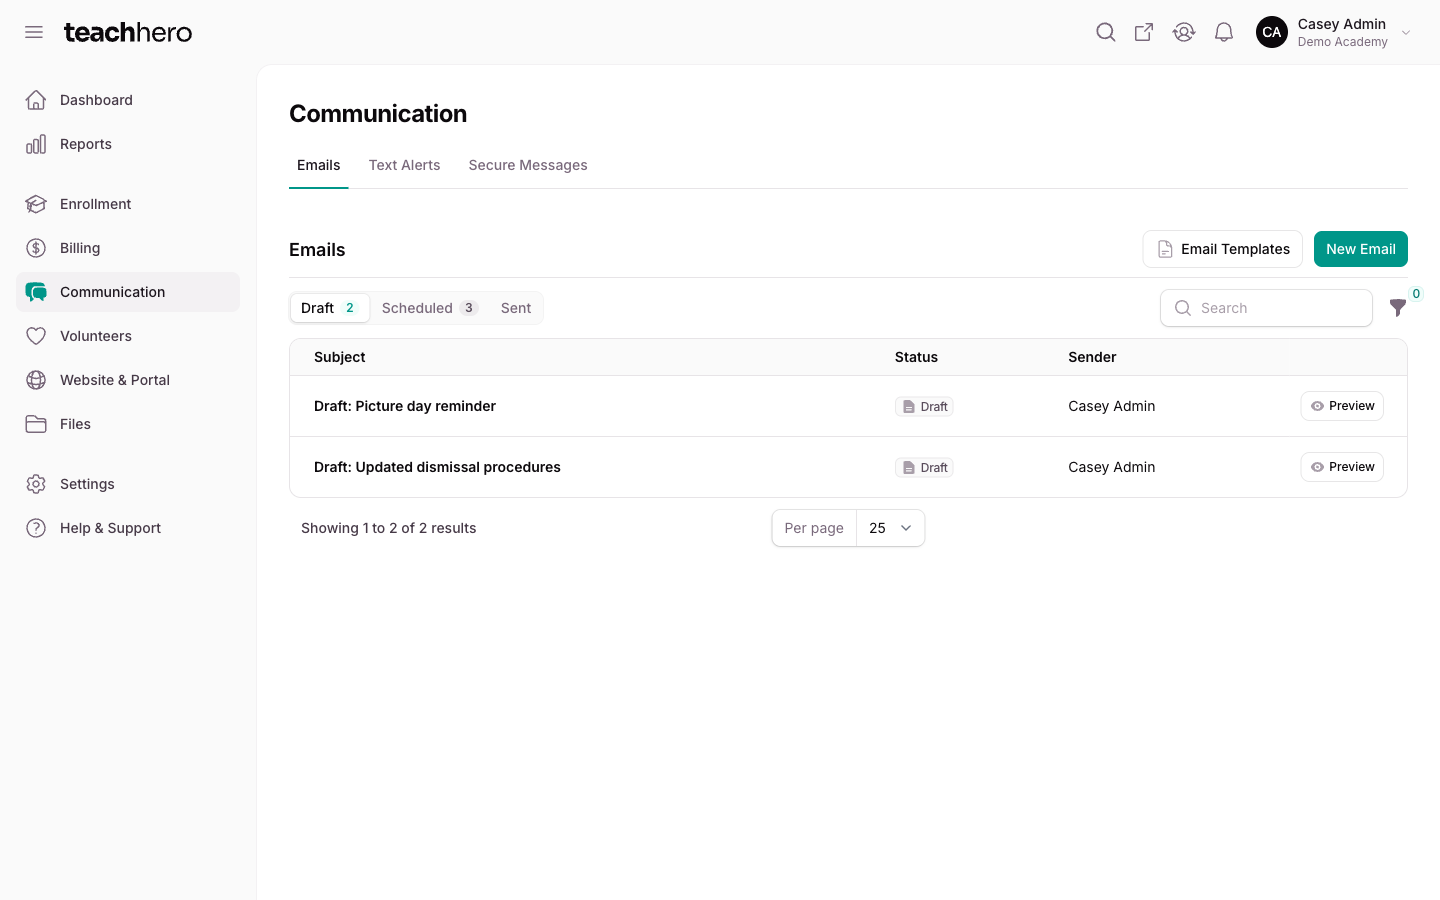
Task: Switch to the Secure Messages tab
Action: 528,165
